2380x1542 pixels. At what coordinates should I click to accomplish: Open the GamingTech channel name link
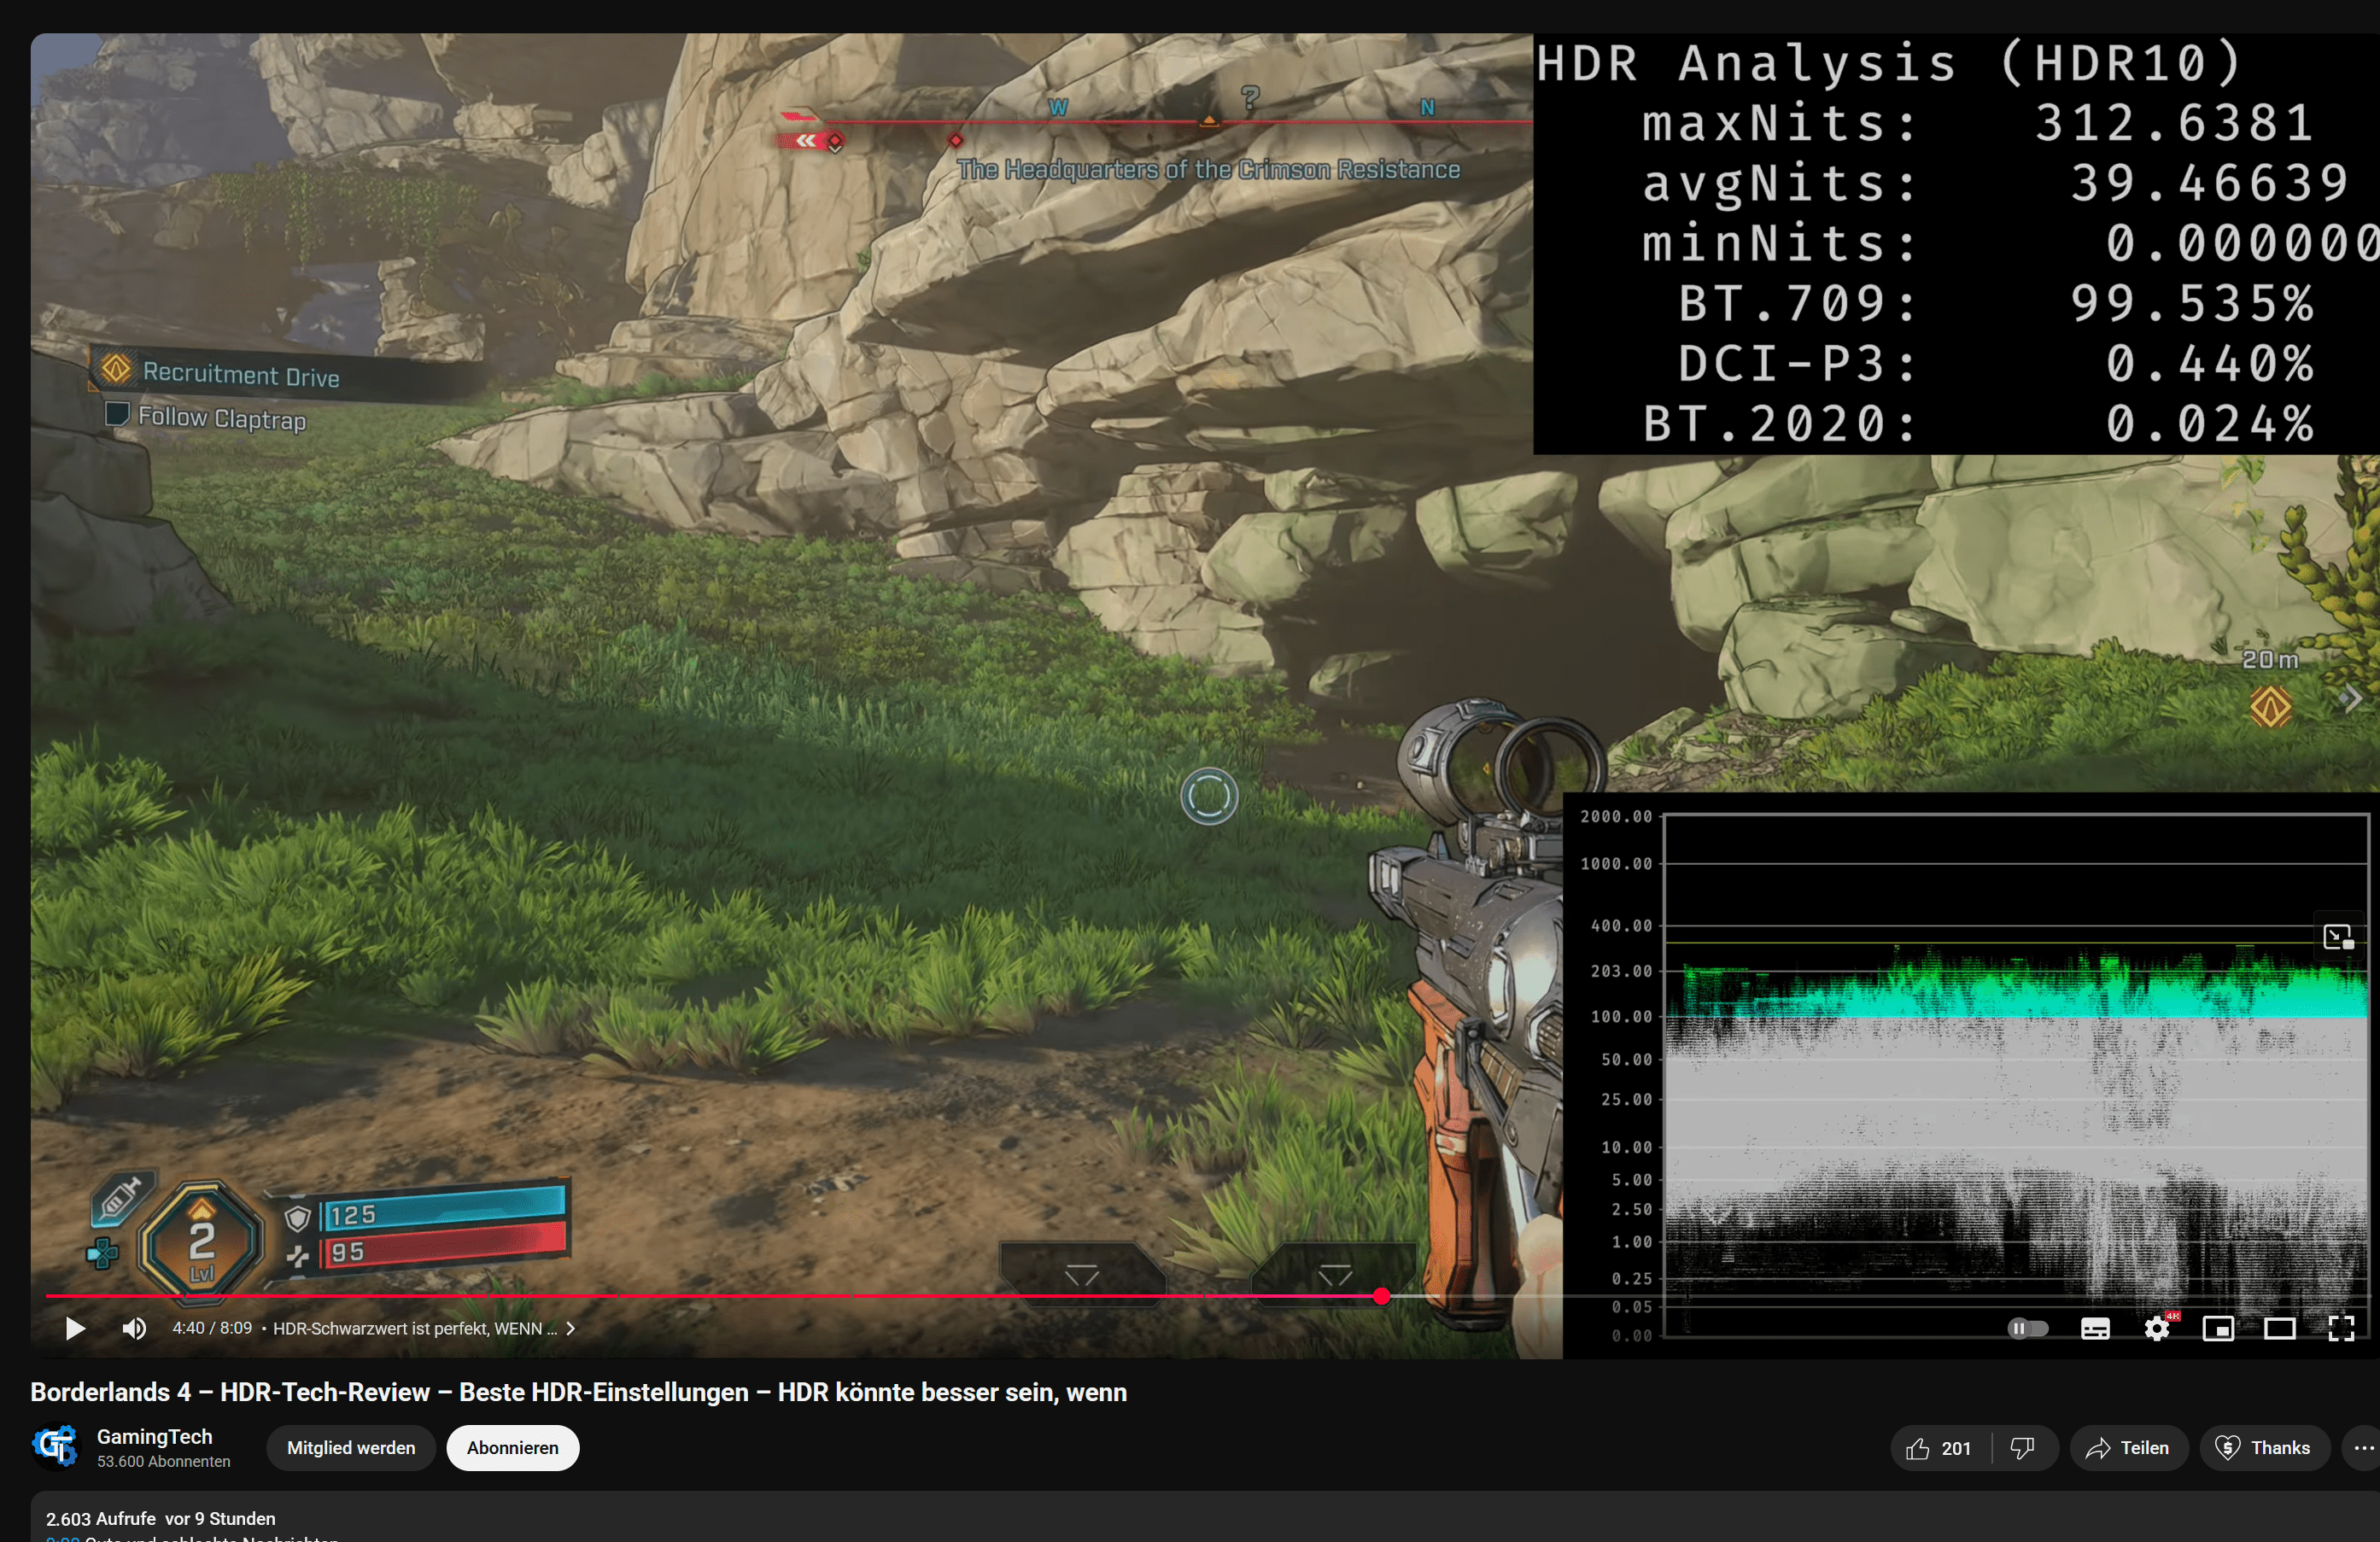(x=154, y=1437)
